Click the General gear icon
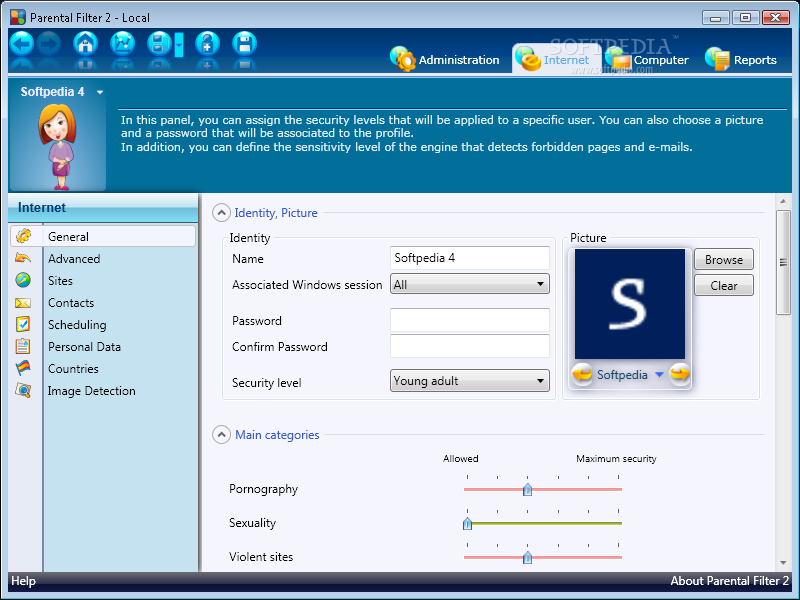 (23, 236)
